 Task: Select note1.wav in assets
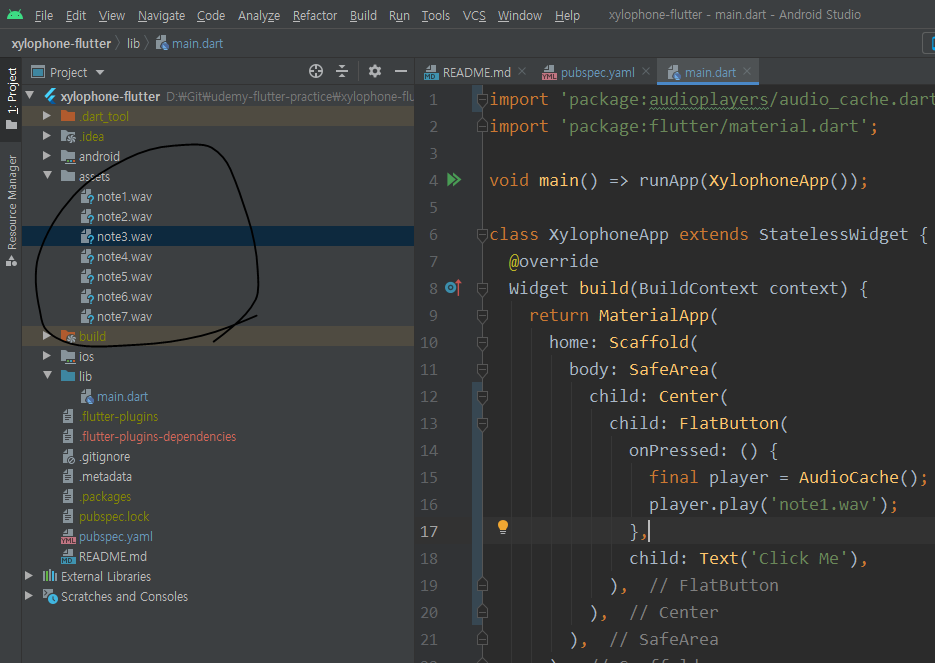124,196
